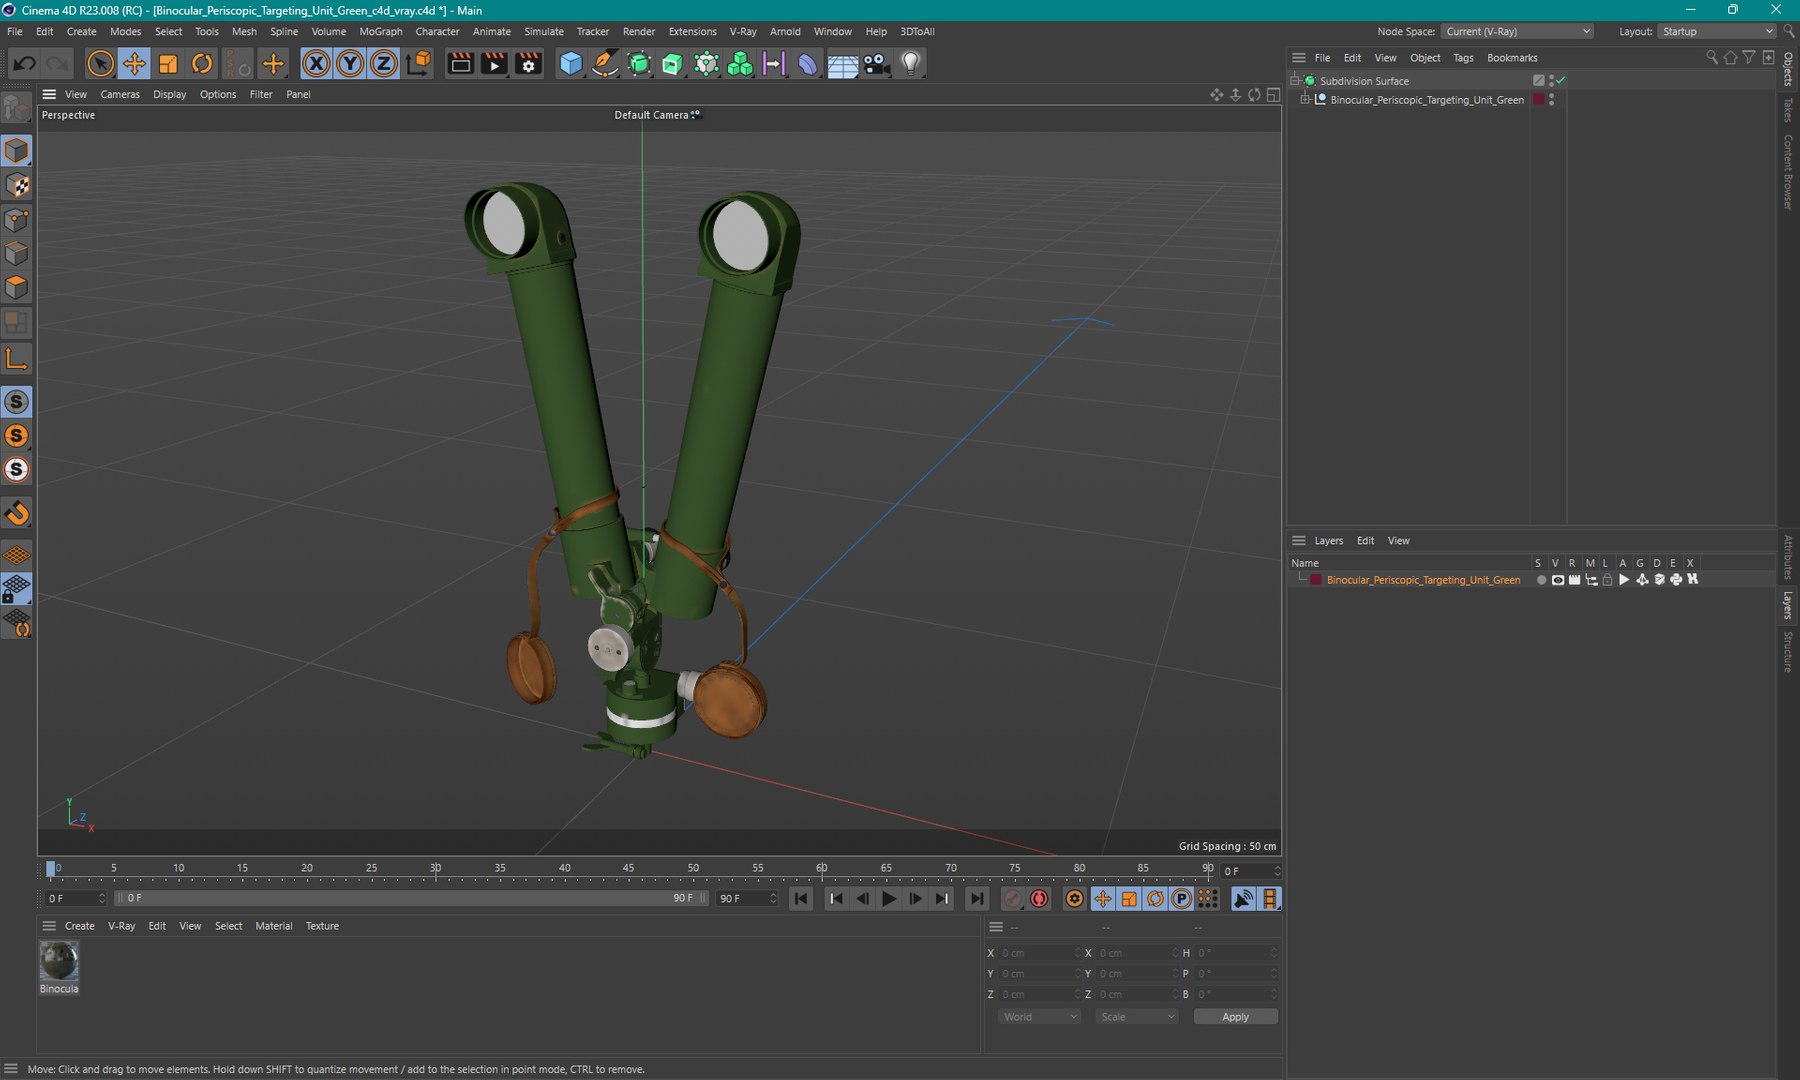Toggle Autokeying button
The image size is (1800, 1080).
point(1040,899)
